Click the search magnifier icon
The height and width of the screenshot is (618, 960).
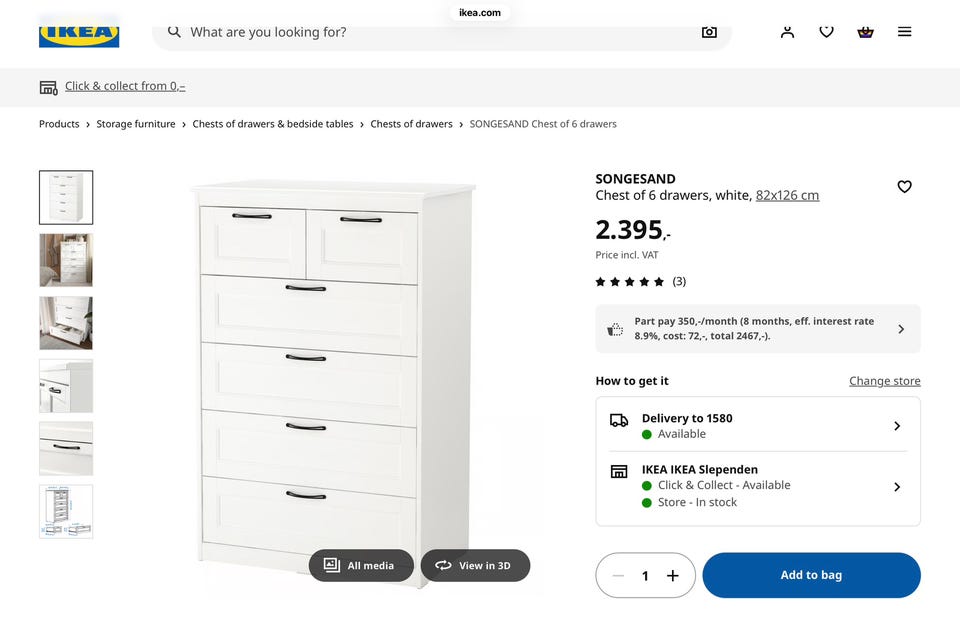[x=174, y=32]
